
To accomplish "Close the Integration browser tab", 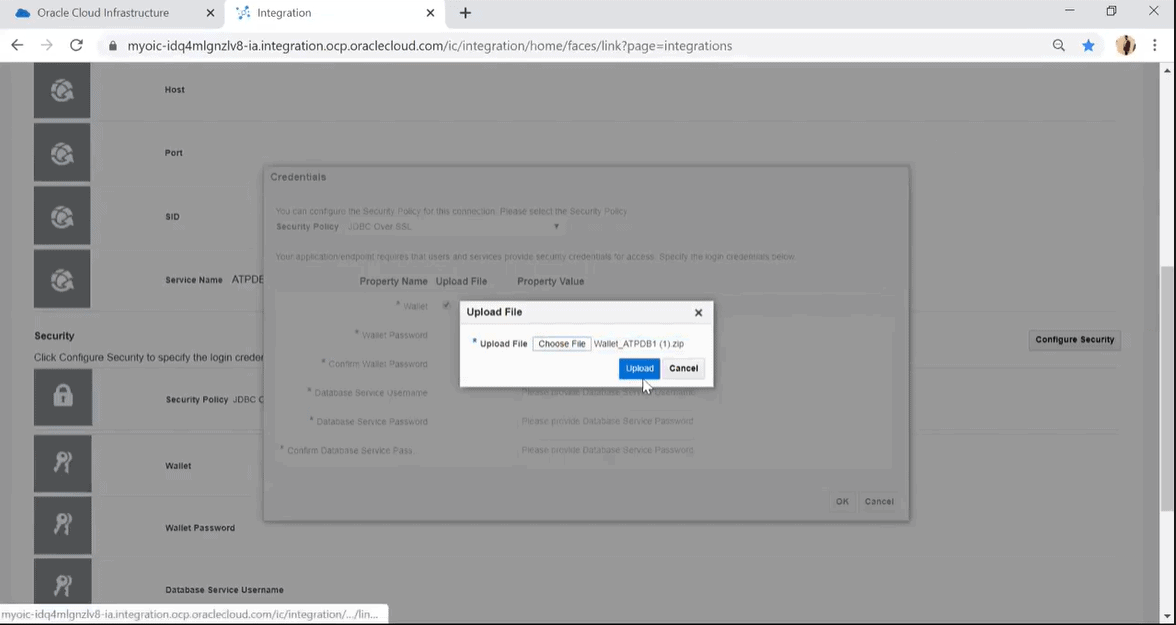I will (x=430, y=13).
